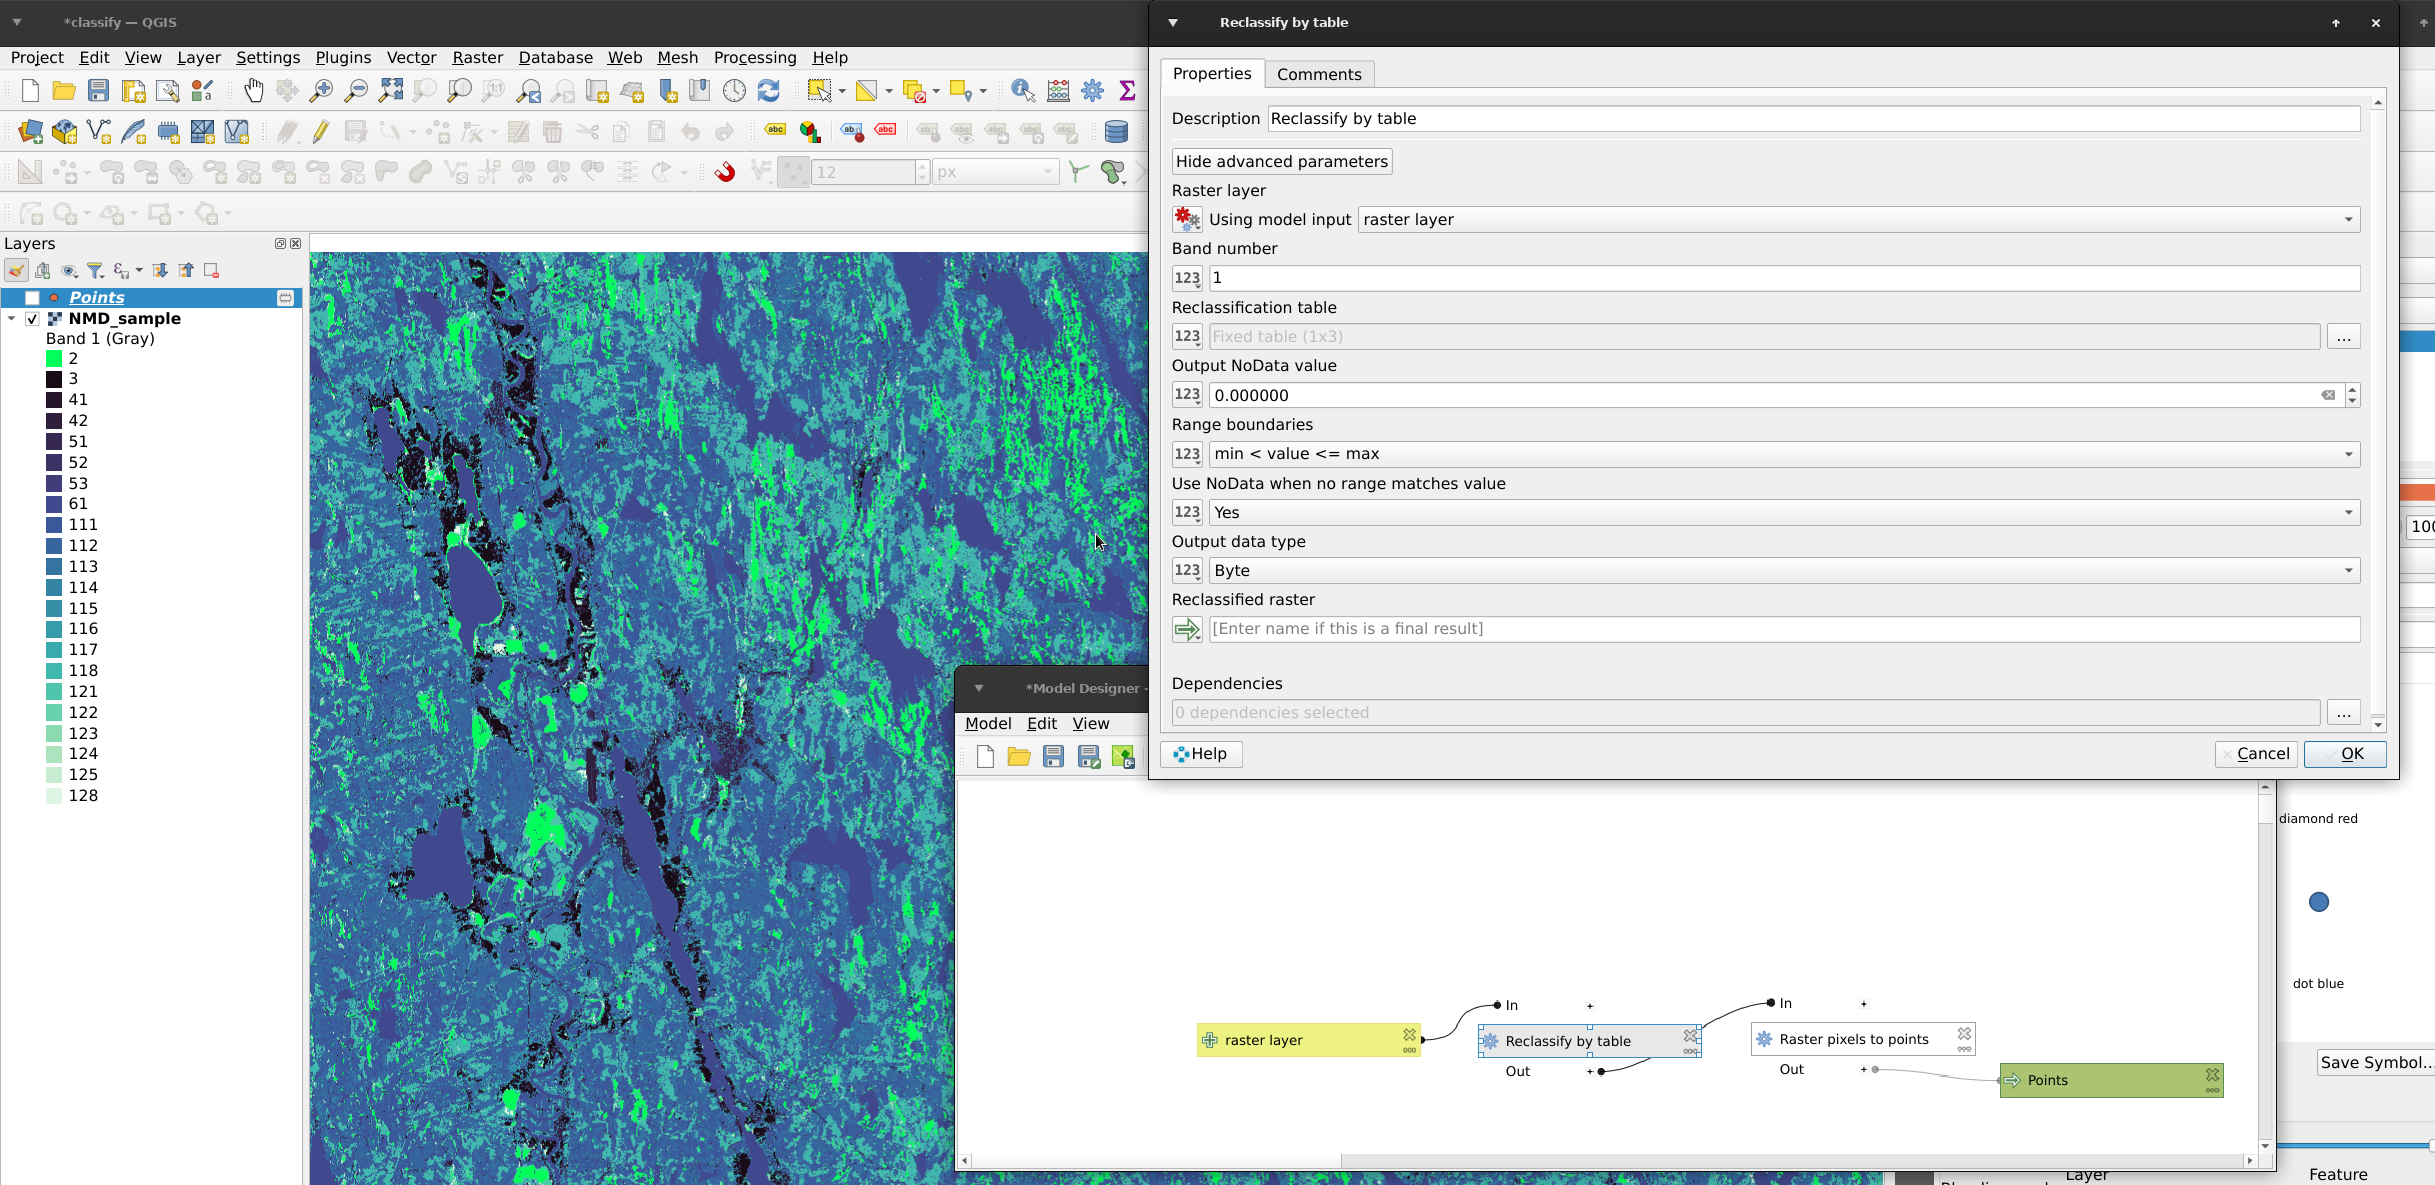Screen dimensions: 2435x1185
Task: Open the attribute table icon
Action: [x=1058, y=91]
